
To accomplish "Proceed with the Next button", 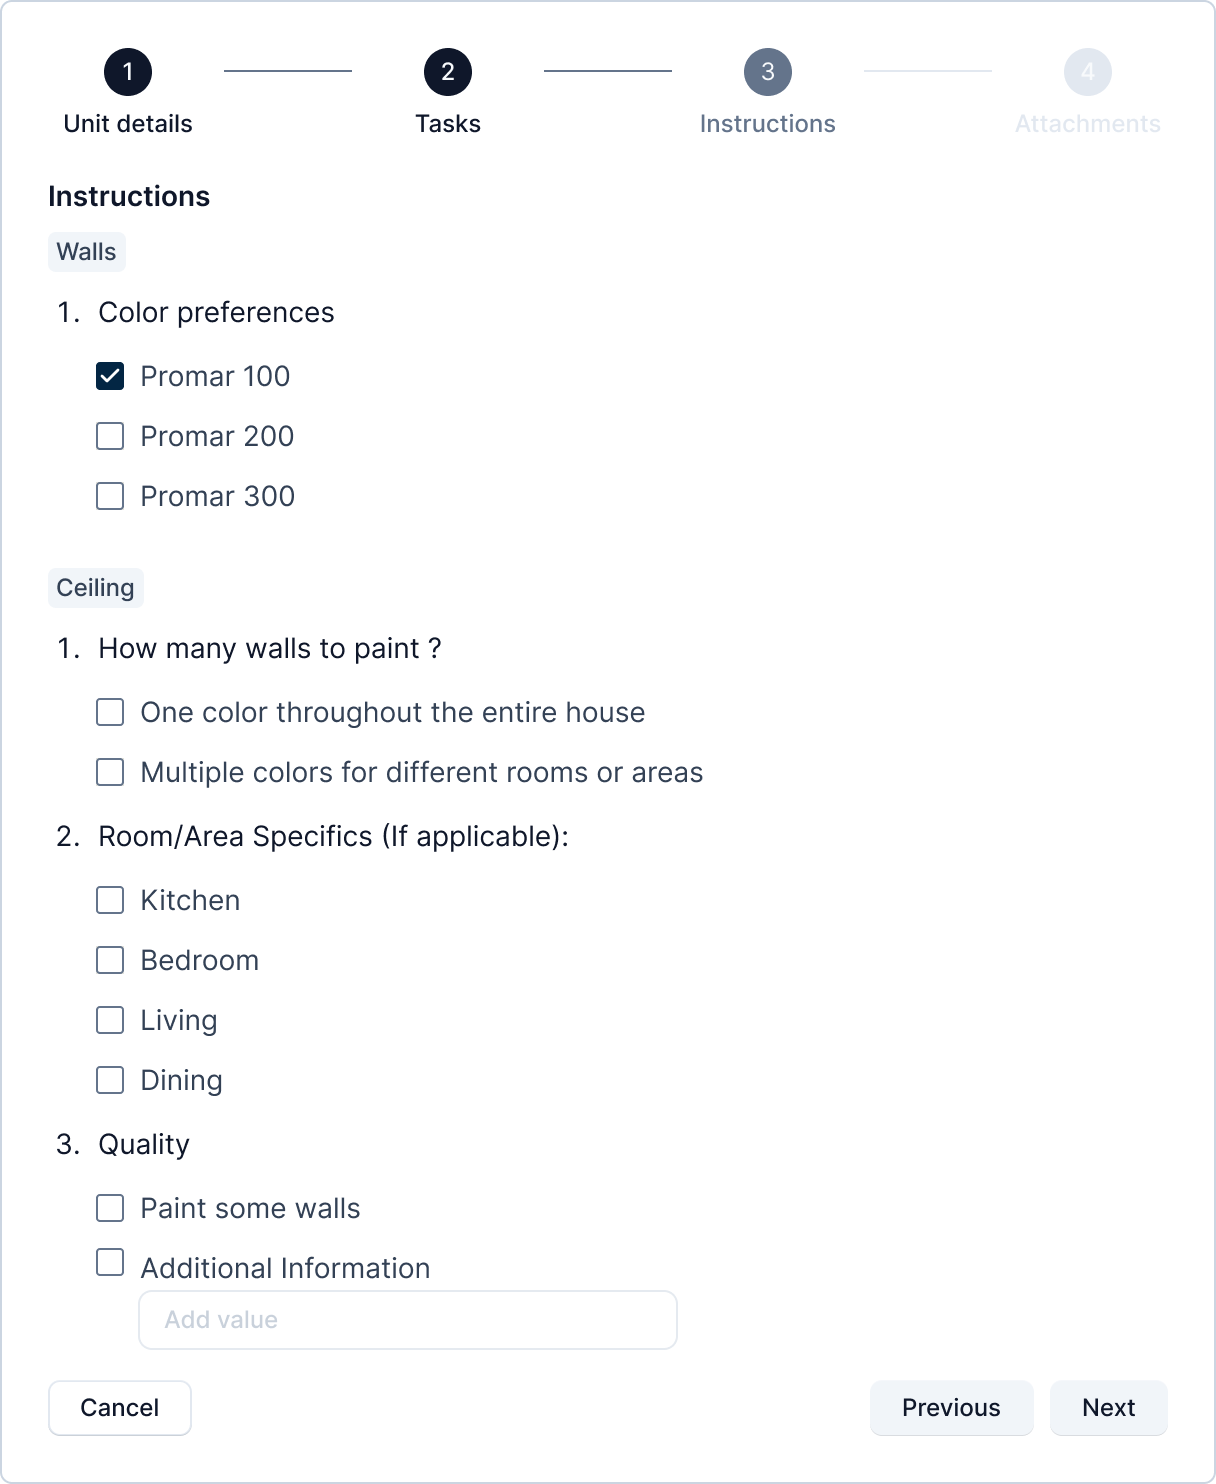I will [x=1108, y=1408].
